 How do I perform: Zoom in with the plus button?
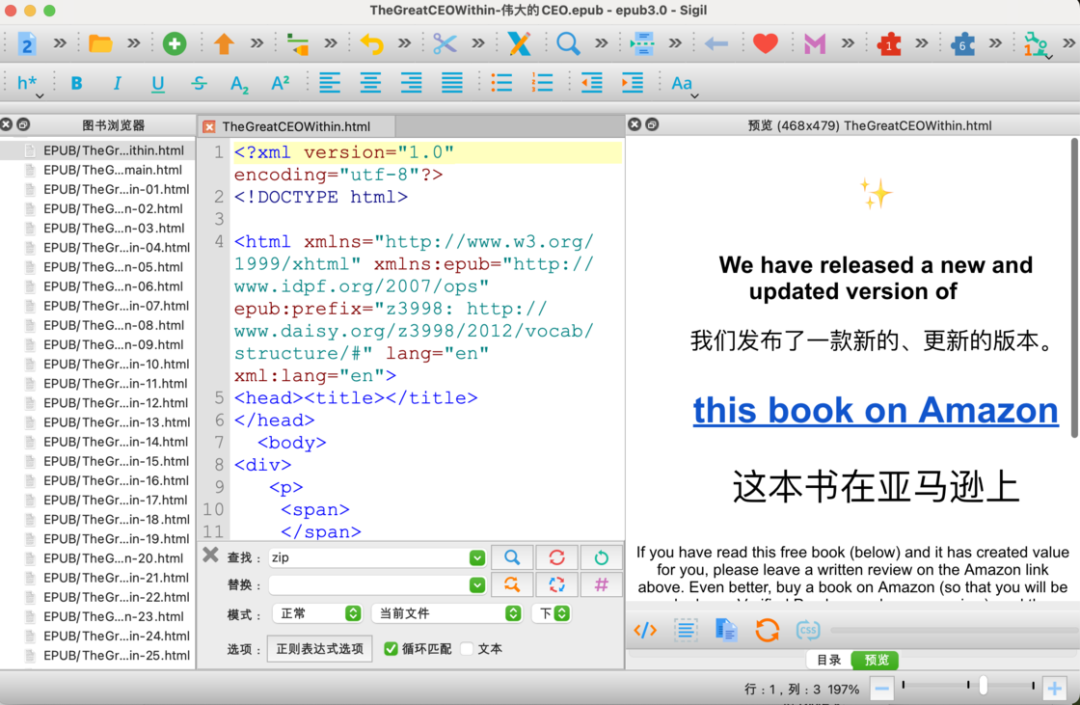(x=1055, y=688)
